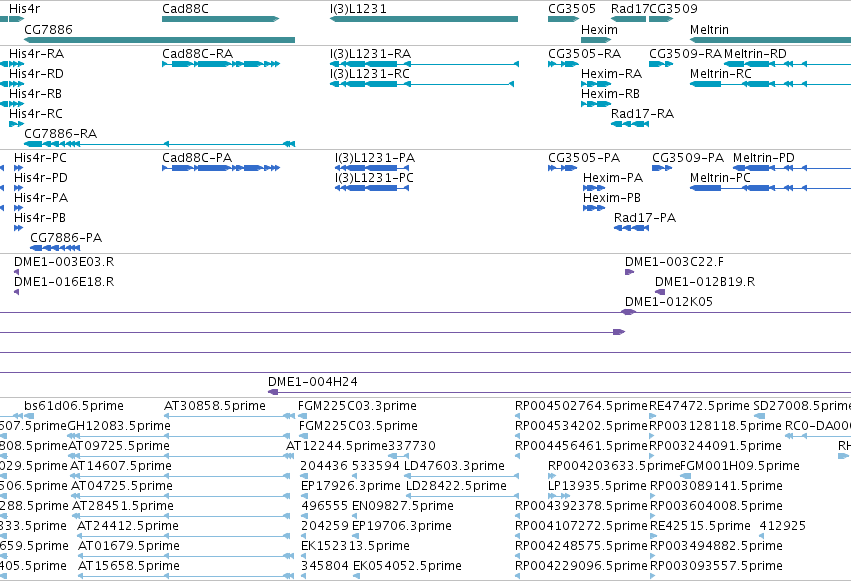Viewport: 851px width, 581px height.
Task: Click BAC end DME1-003E03.R
Action: point(64,262)
